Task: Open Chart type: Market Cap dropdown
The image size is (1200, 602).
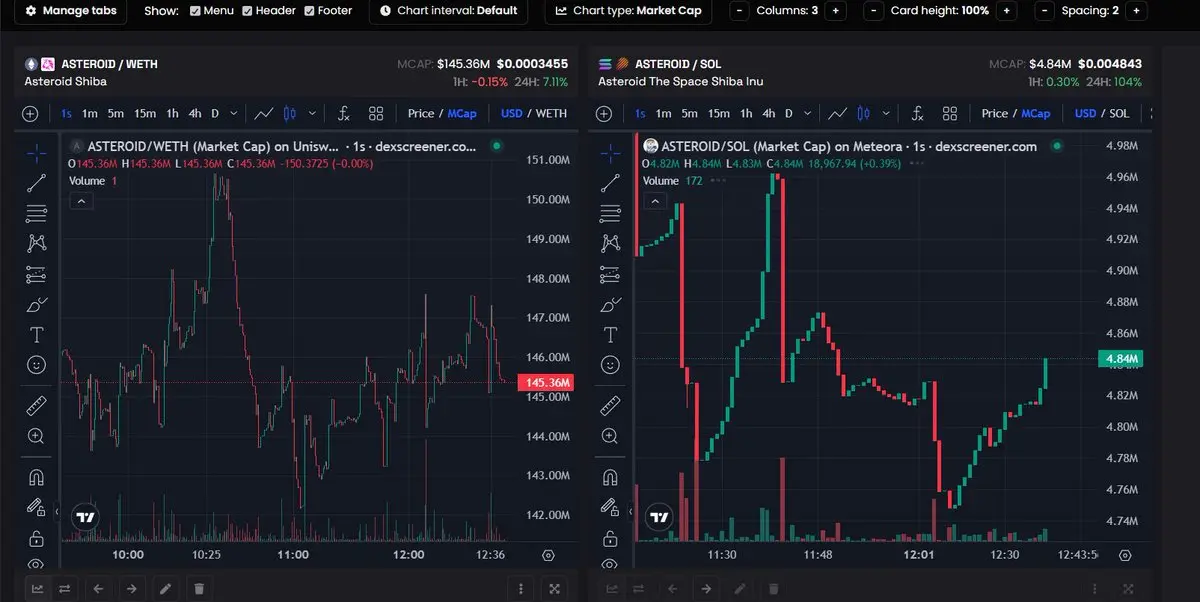Action: 628,11
